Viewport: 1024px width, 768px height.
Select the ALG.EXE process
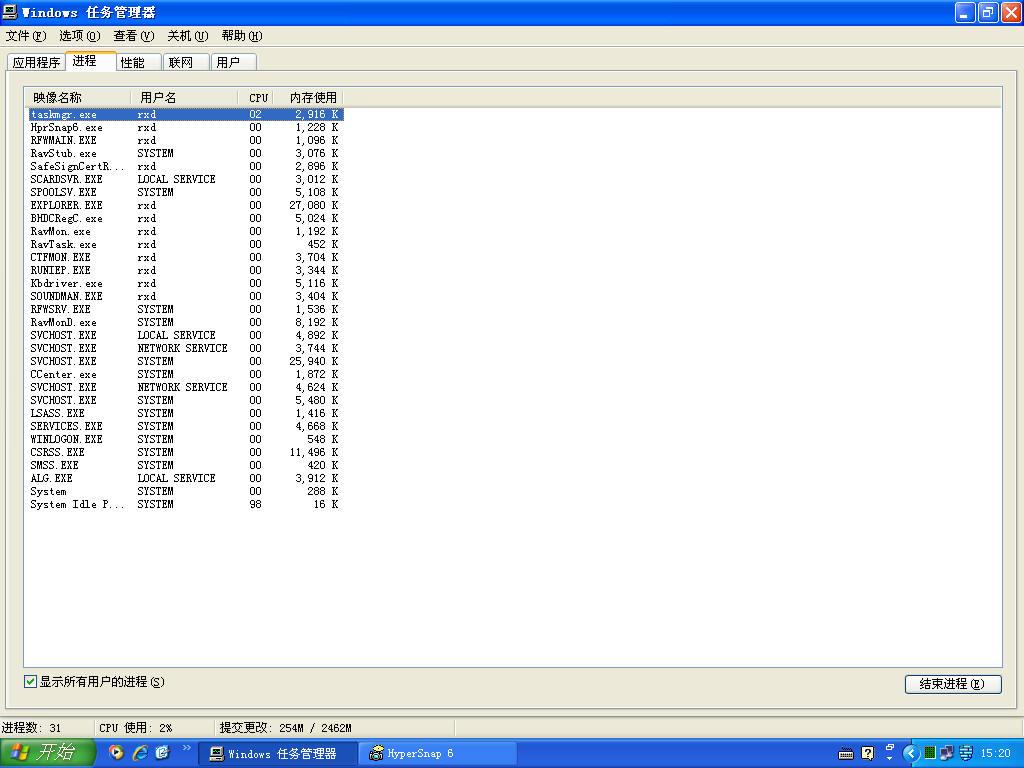pos(185,478)
